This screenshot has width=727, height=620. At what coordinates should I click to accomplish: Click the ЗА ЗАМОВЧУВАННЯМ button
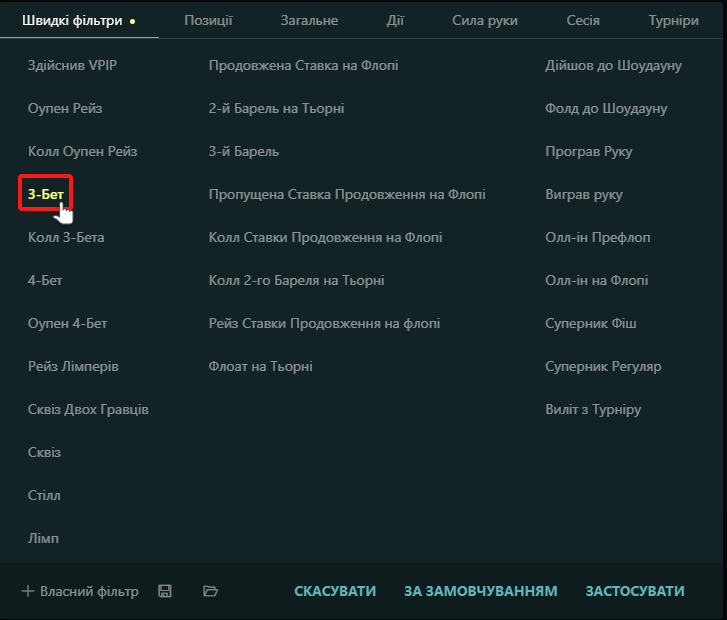pyautogui.click(x=481, y=591)
